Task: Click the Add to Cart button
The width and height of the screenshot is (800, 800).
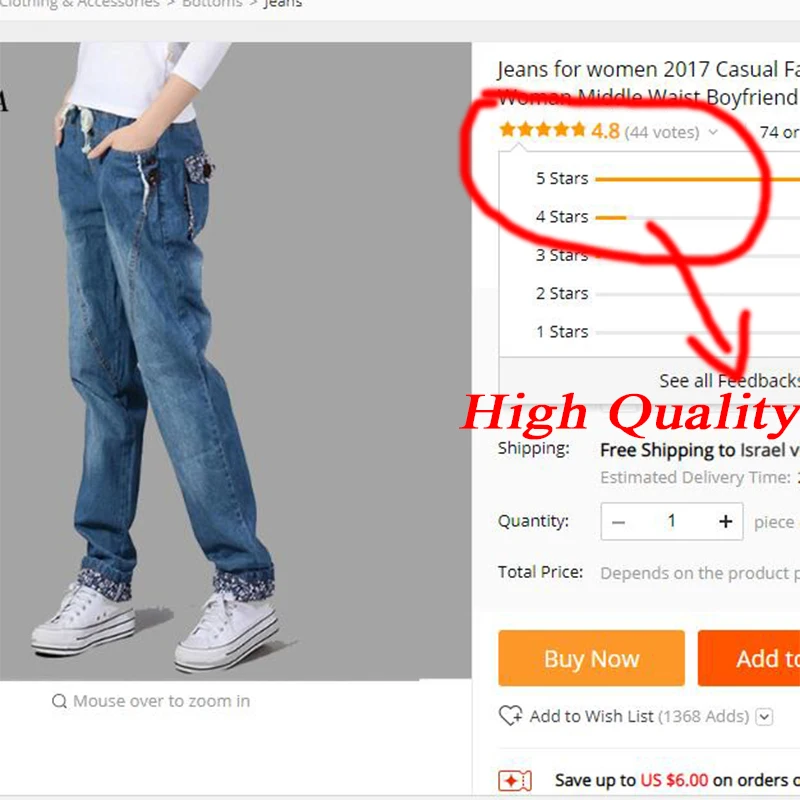Action: click(748, 658)
